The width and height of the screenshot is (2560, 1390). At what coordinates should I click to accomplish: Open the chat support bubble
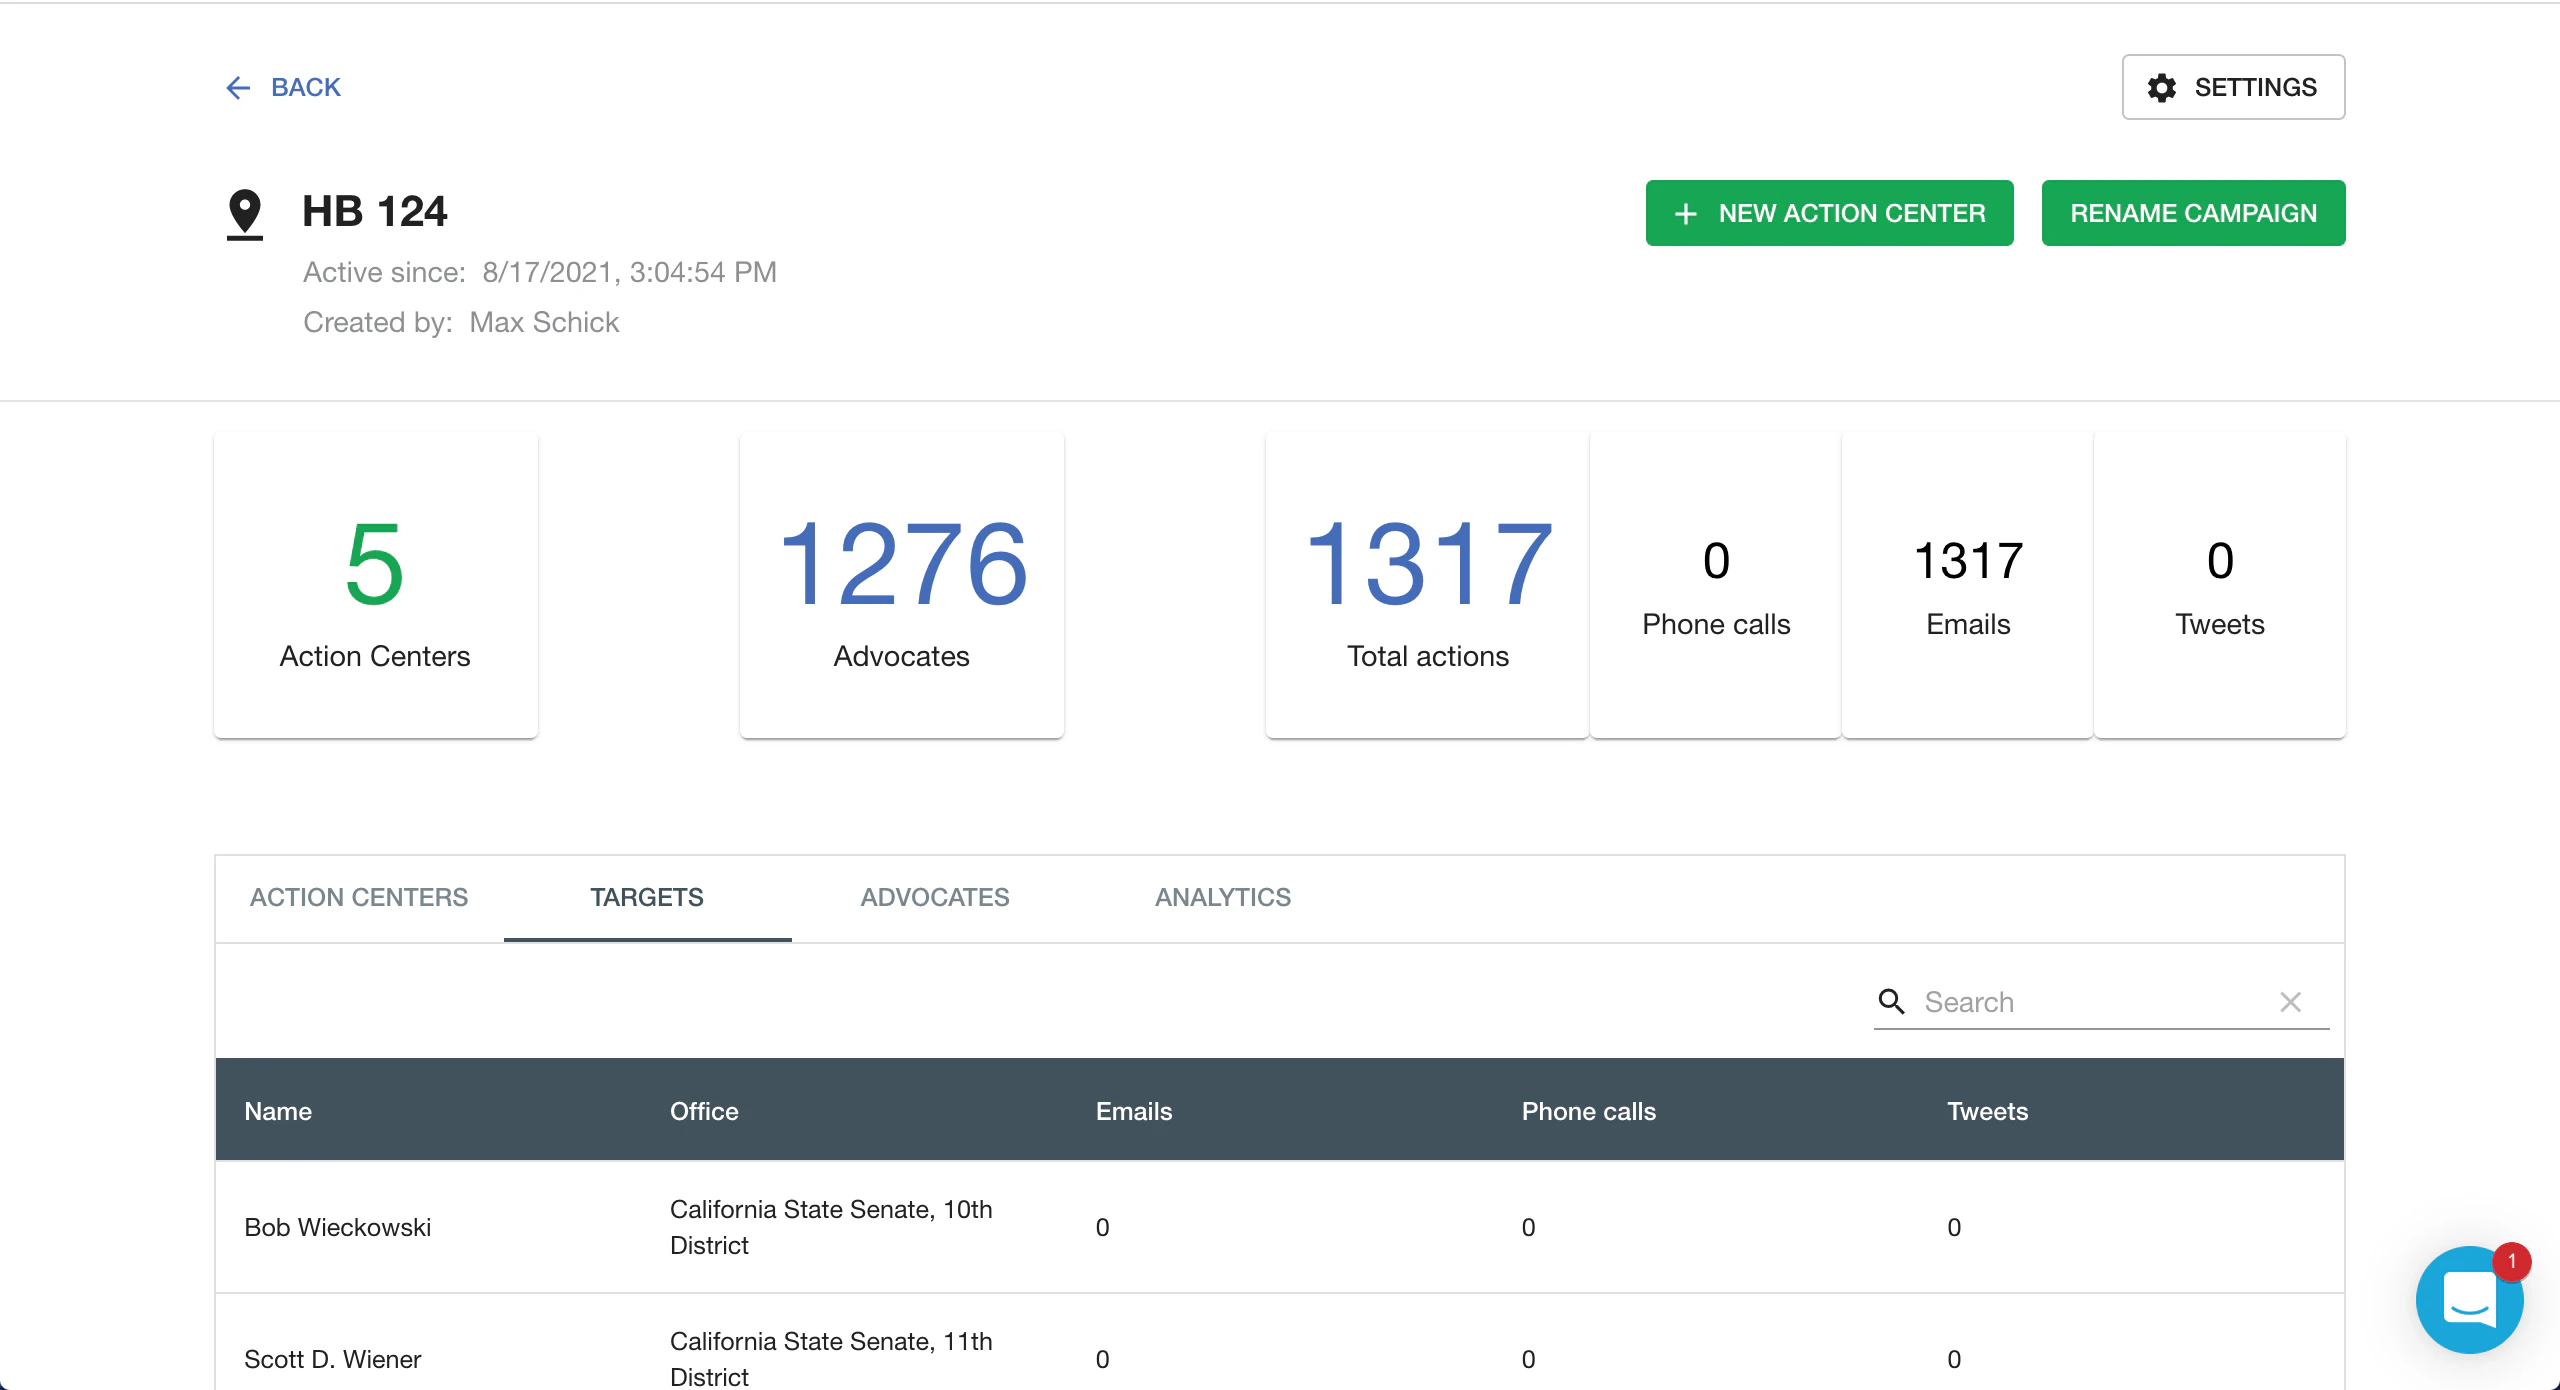click(2469, 1300)
